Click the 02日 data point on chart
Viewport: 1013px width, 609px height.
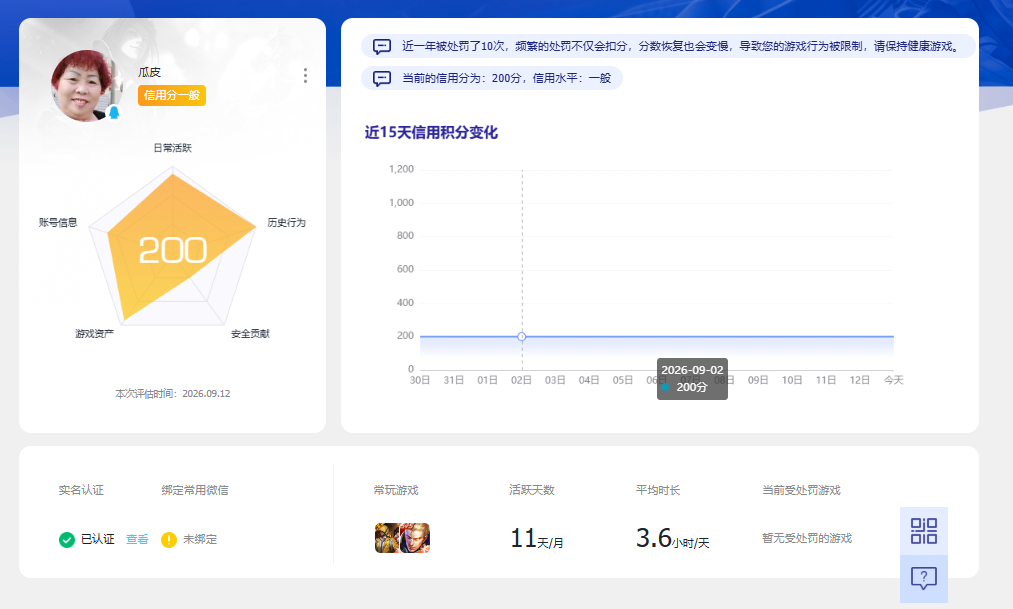coord(522,336)
